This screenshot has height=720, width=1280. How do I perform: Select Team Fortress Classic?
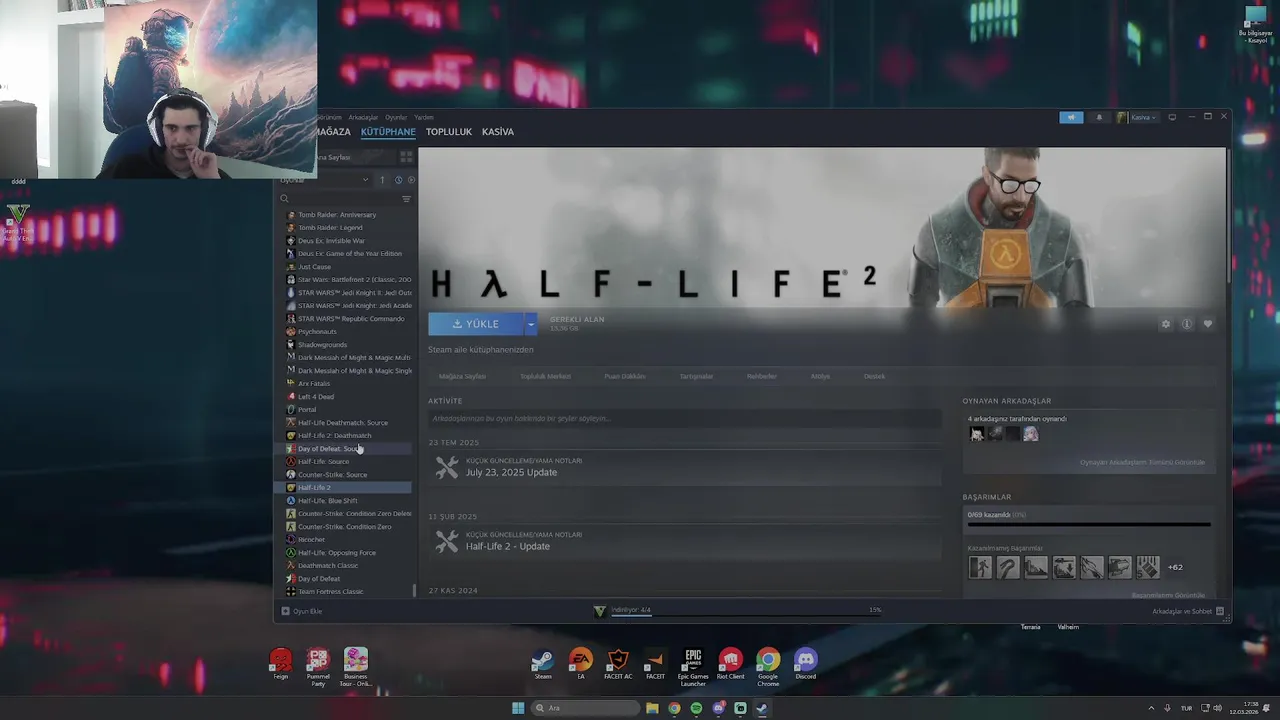330,592
